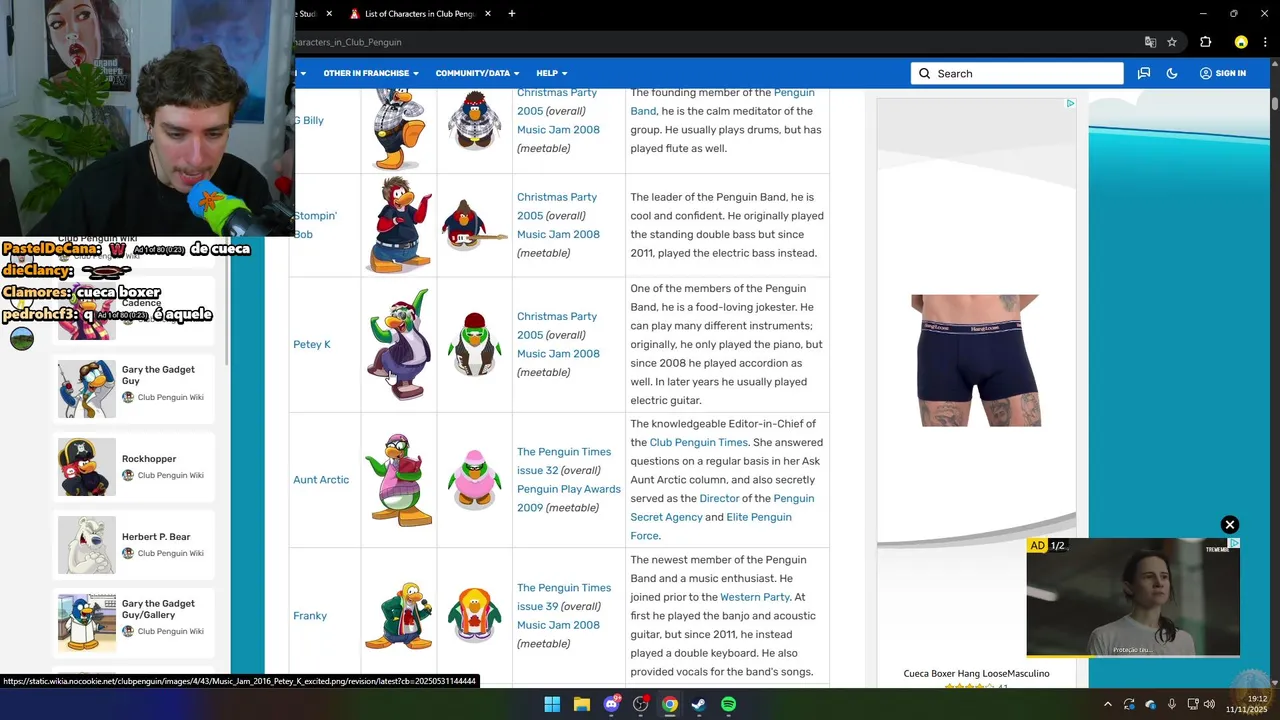Open the Aunt Arctic character link
Image resolution: width=1280 pixels, height=720 pixels.
click(321, 479)
